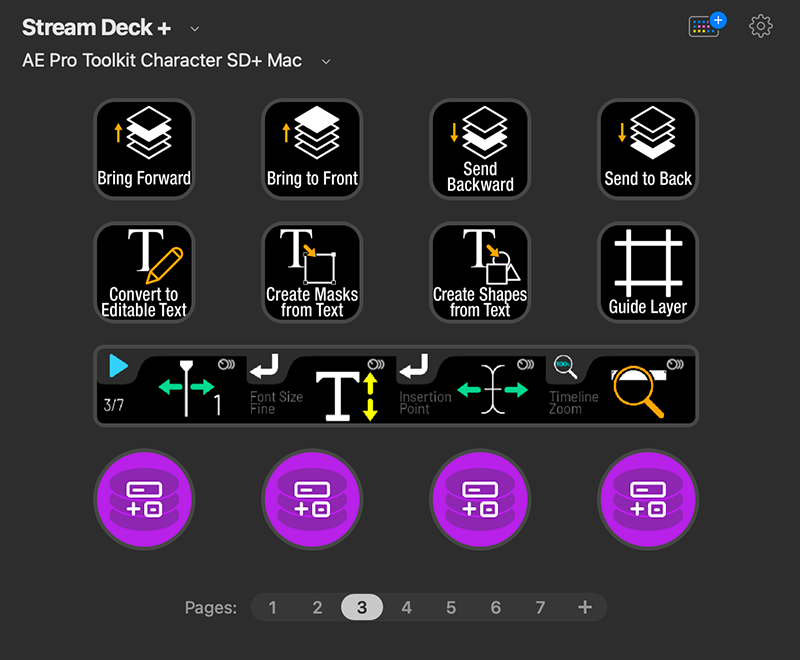800x660 pixels.
Task: Switch to page 1
Action: coord(272,607)
